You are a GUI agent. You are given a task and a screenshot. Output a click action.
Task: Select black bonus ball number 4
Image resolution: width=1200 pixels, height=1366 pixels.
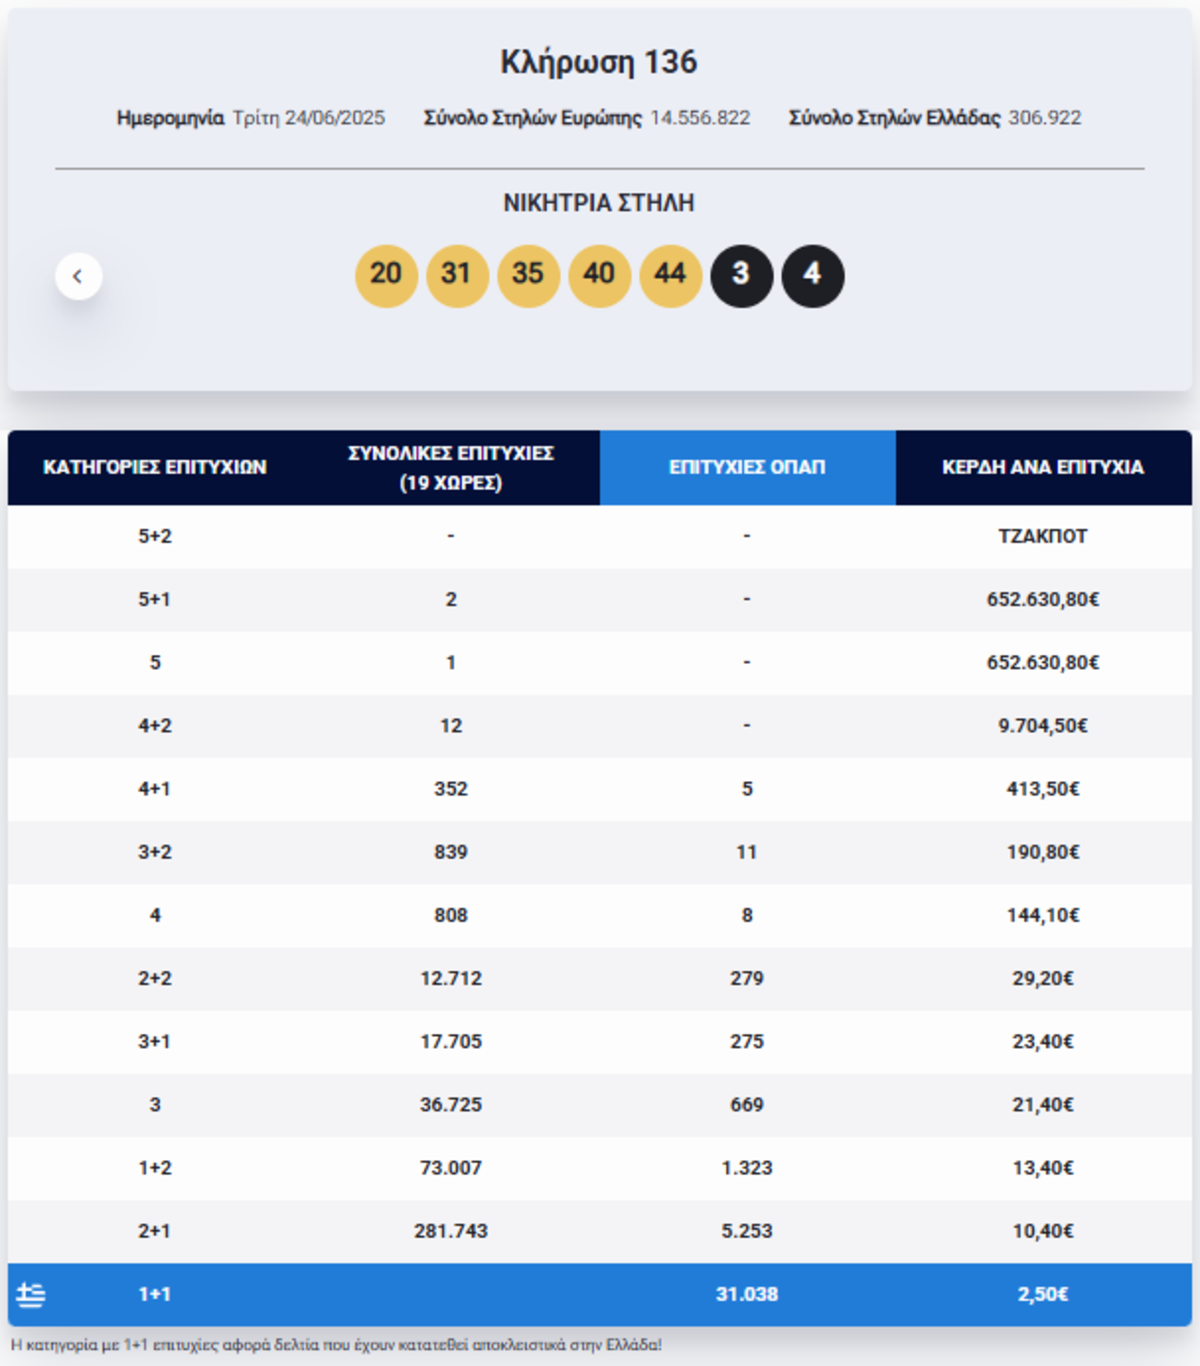point(812,275)
